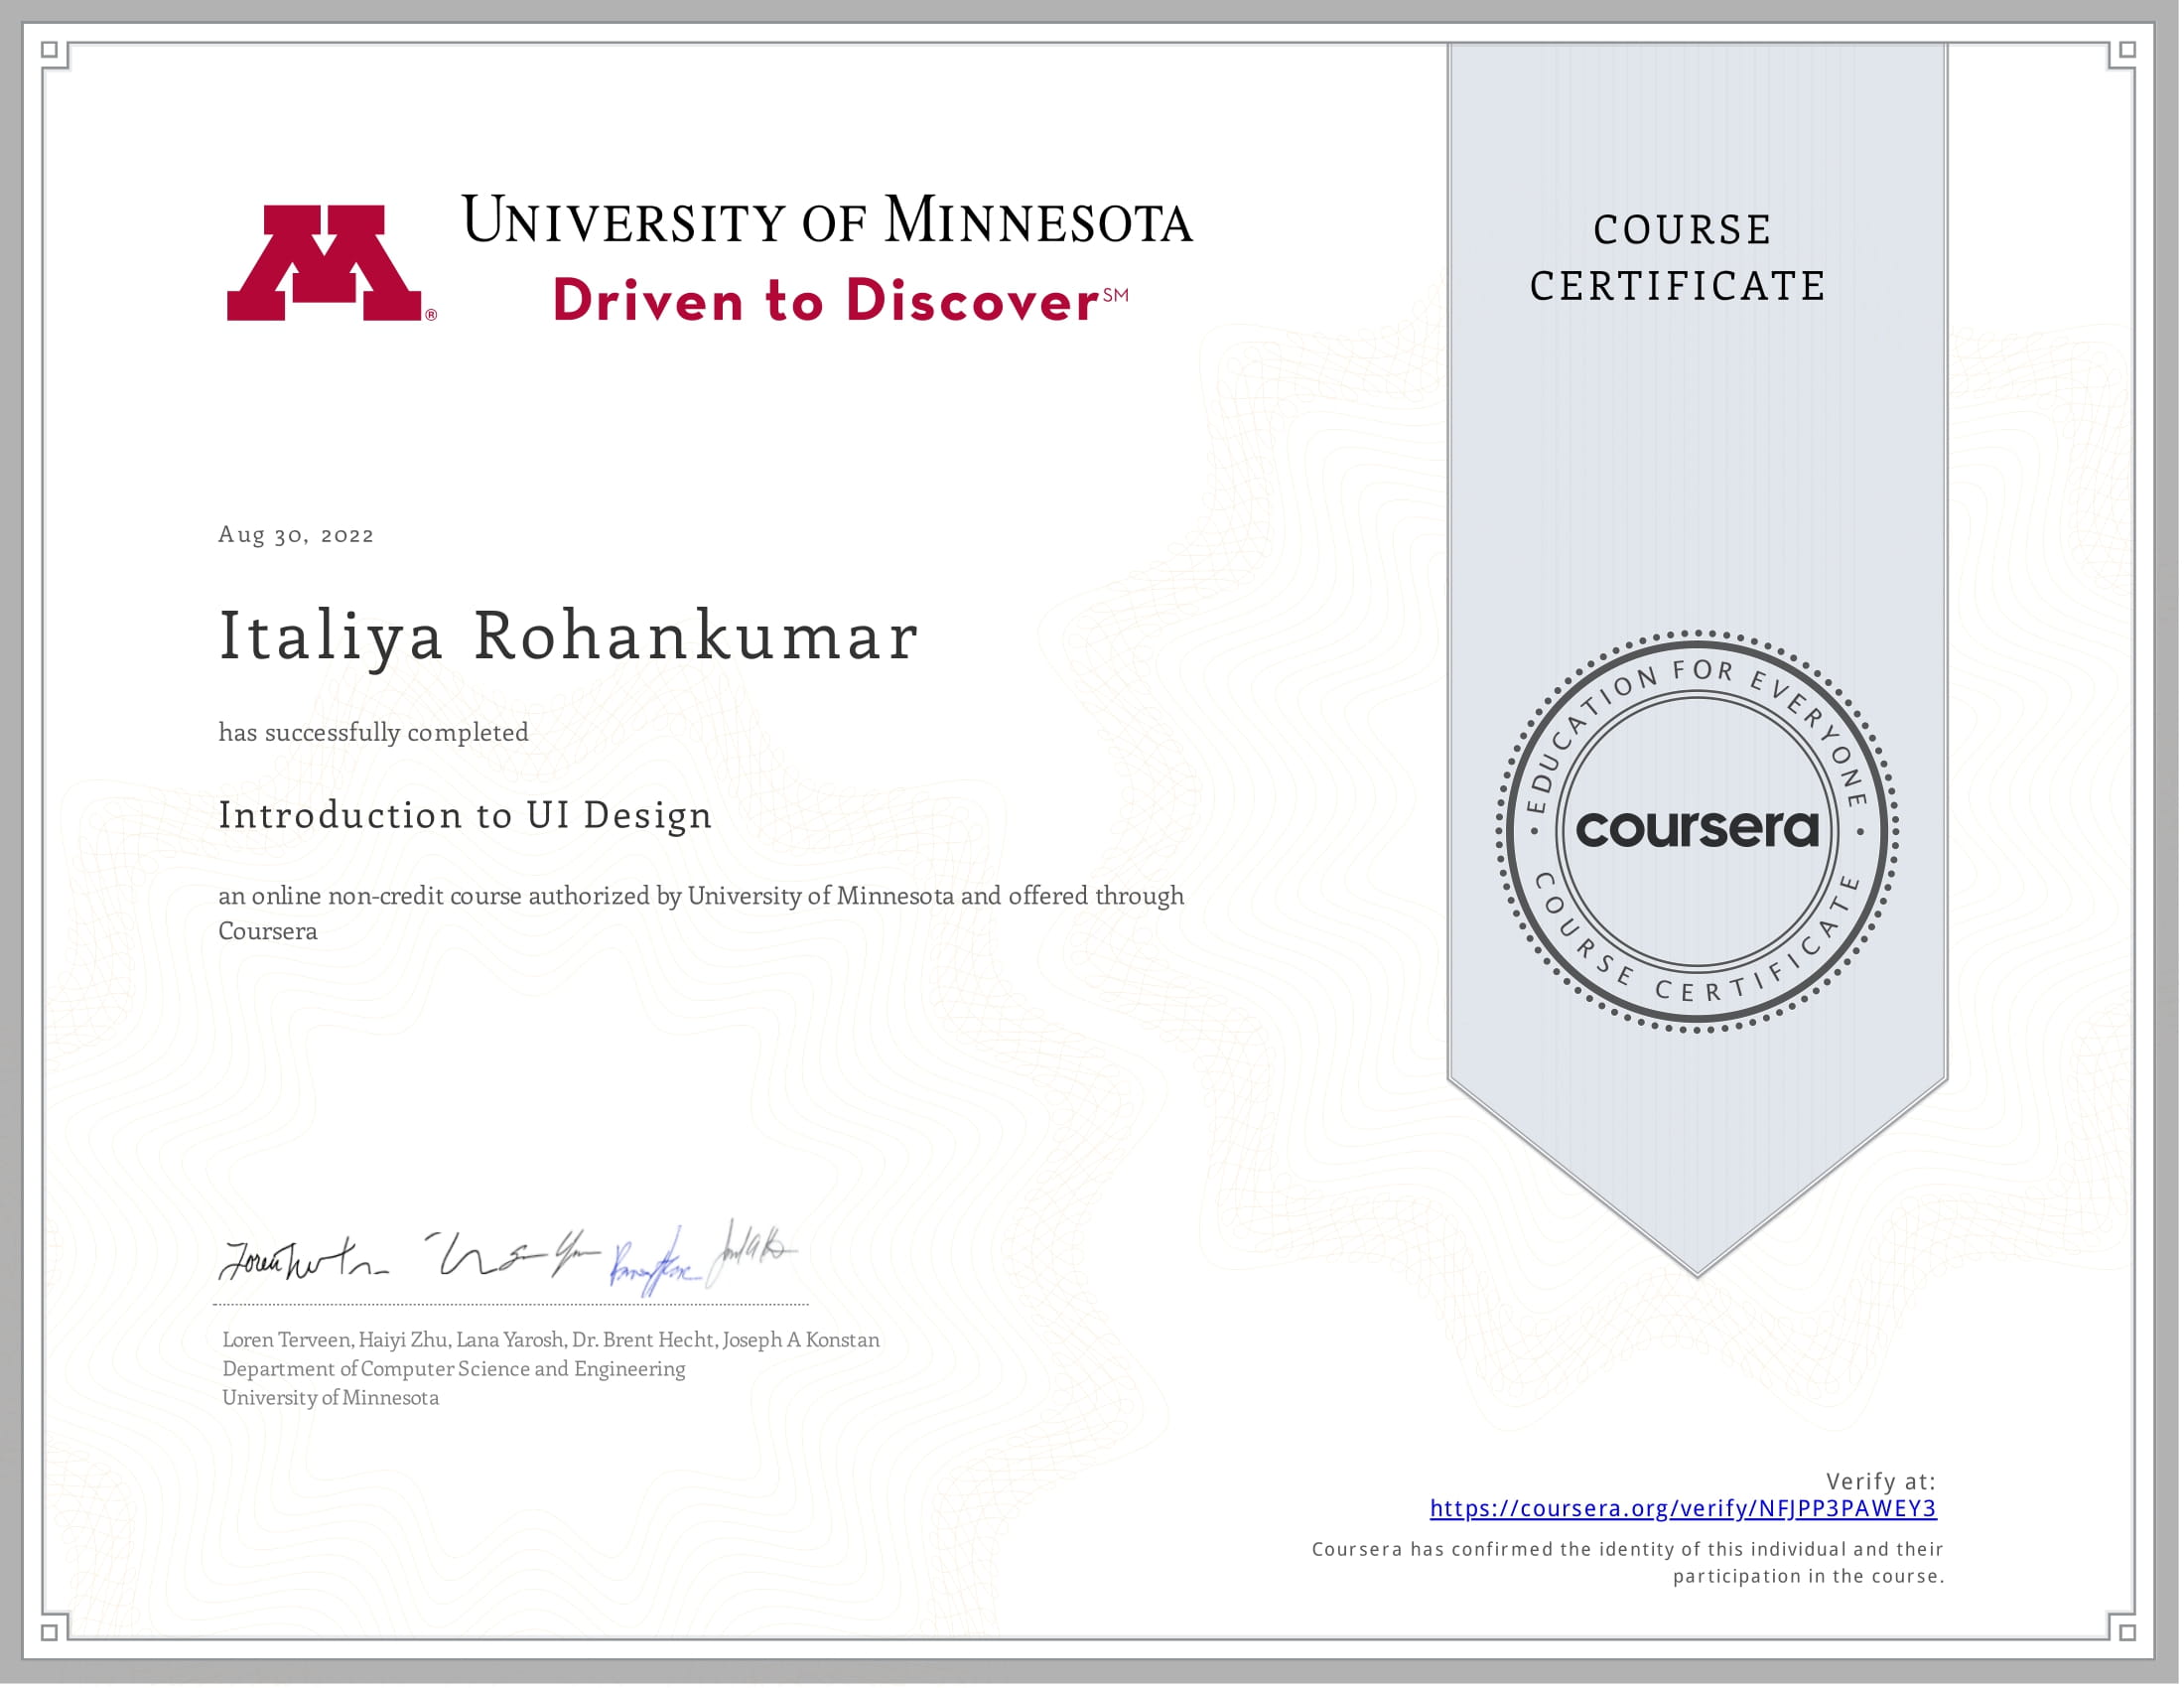Click the top-right corner border ornament
The image size is (2184, 1688).
pos(2128,50)
